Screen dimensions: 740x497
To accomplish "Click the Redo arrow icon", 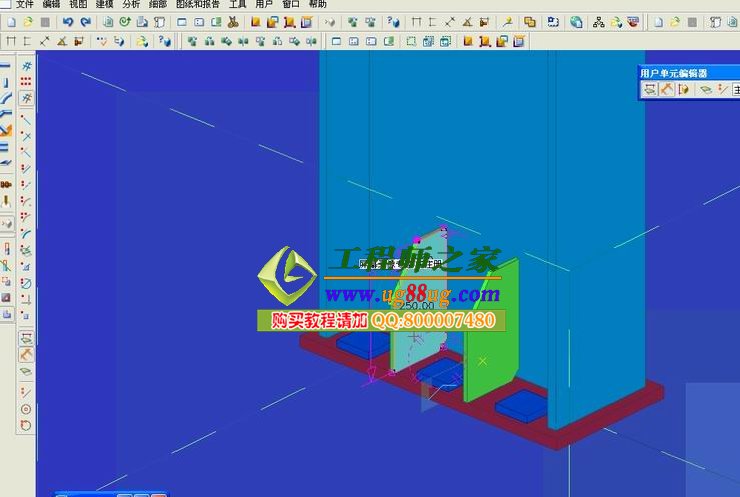I will pyautogui.click(x=84, y=21).
